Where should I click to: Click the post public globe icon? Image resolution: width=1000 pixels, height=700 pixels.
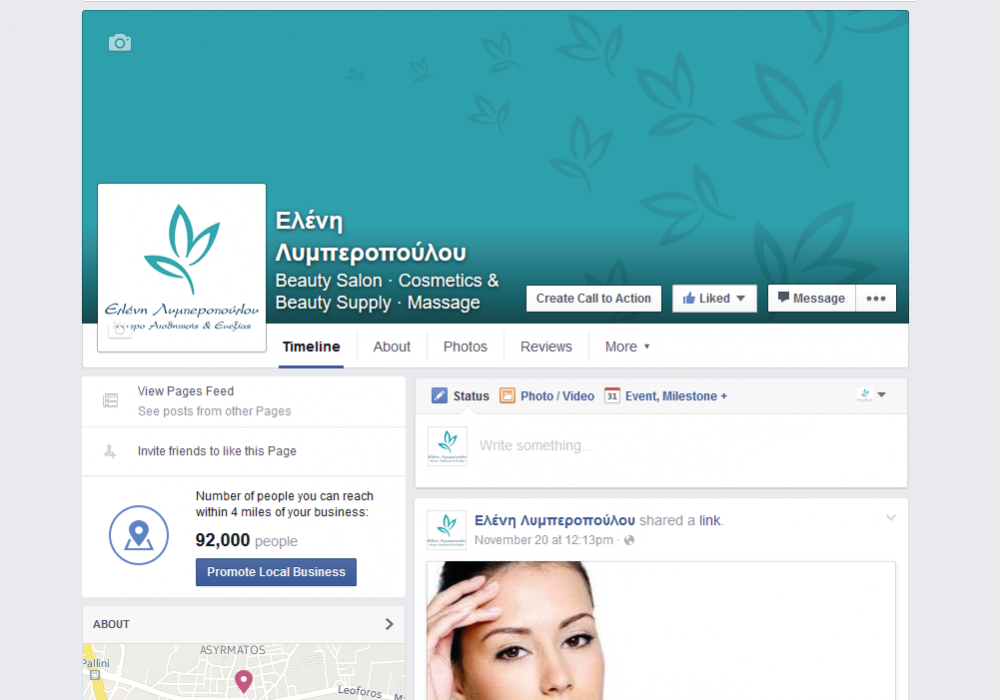coord(629,541)
